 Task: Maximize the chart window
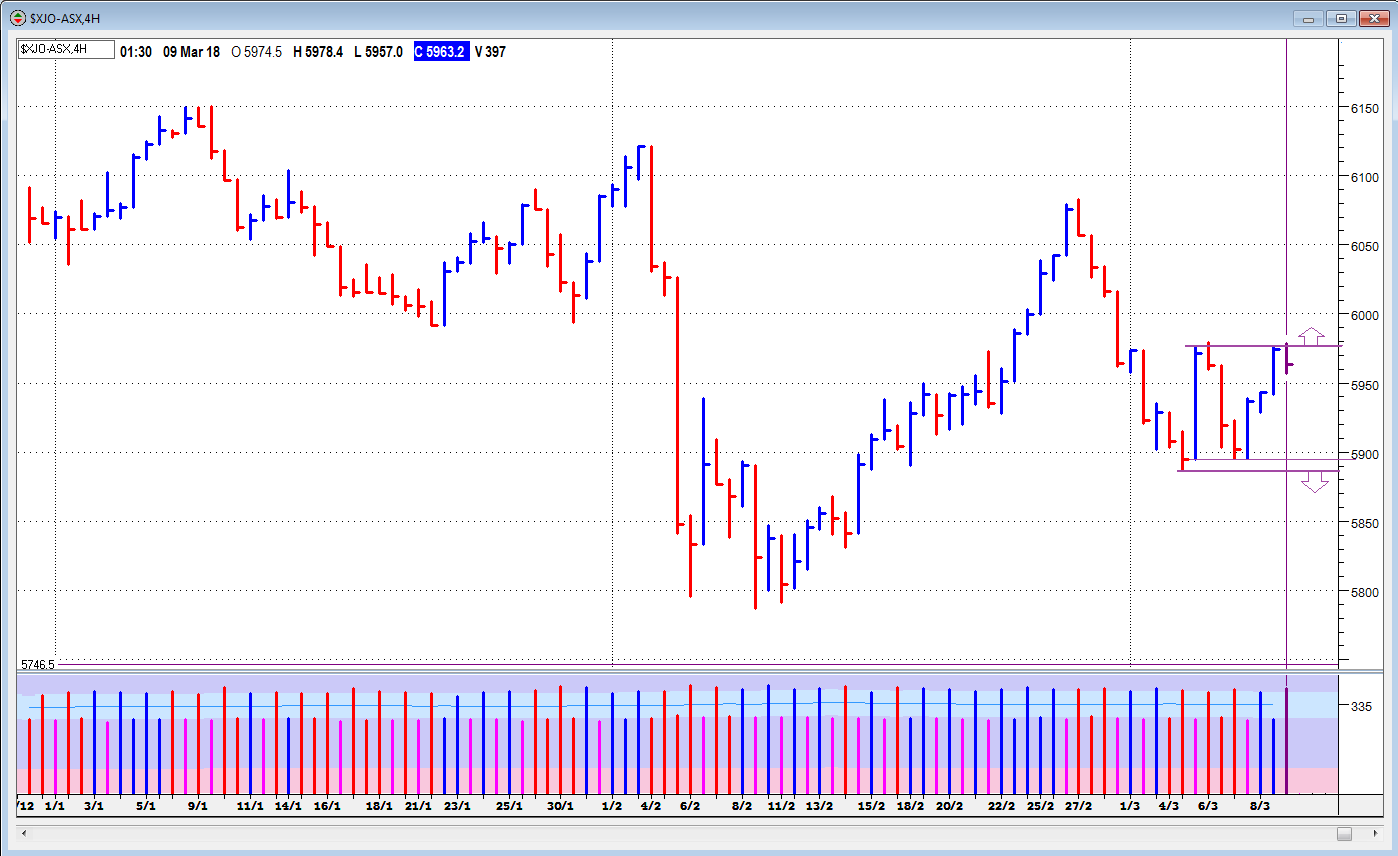1341,18
